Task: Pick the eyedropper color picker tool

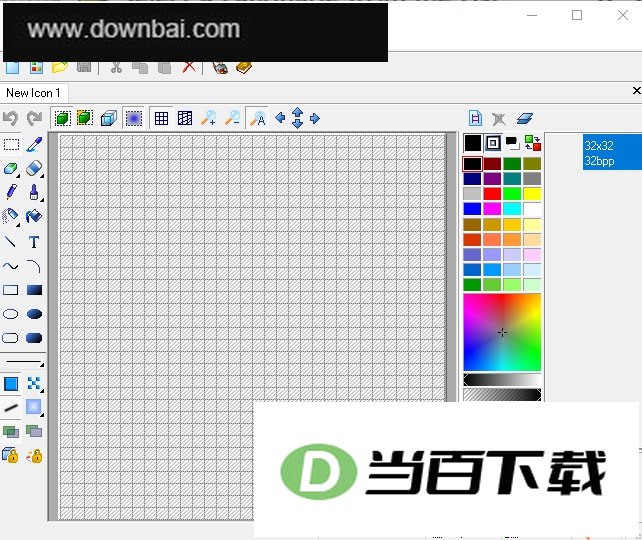Action: click(x=34, y=144)
